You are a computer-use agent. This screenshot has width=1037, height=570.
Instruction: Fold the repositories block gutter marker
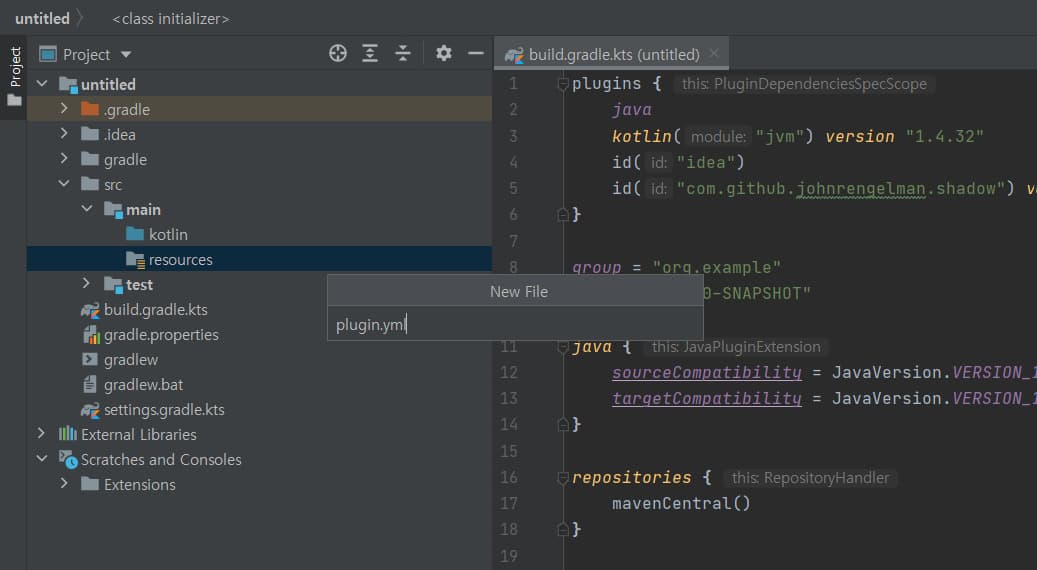[x=562, y=478]
